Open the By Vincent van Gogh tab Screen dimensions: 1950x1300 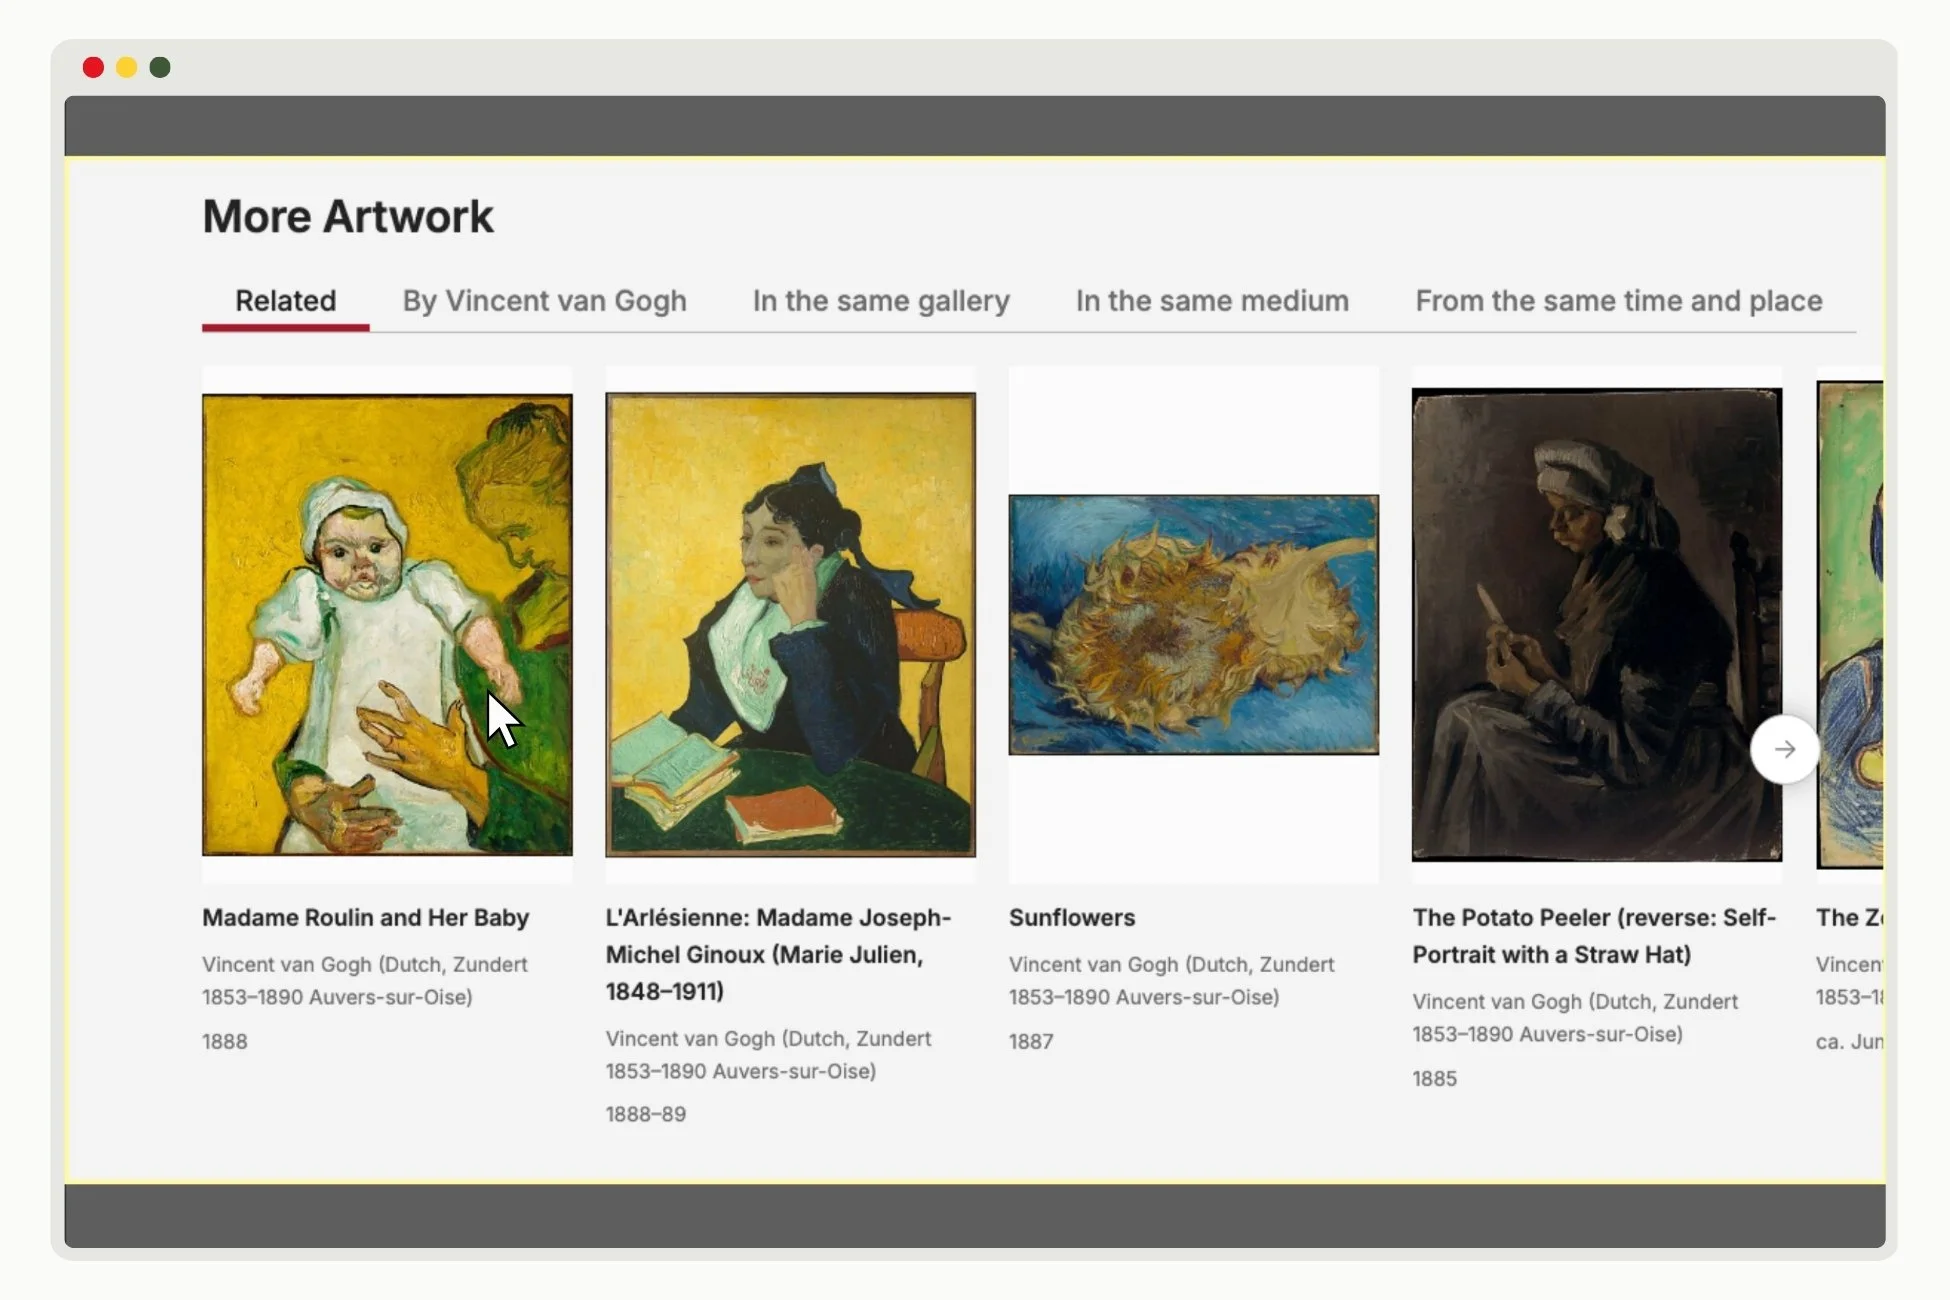click(544, 301)
